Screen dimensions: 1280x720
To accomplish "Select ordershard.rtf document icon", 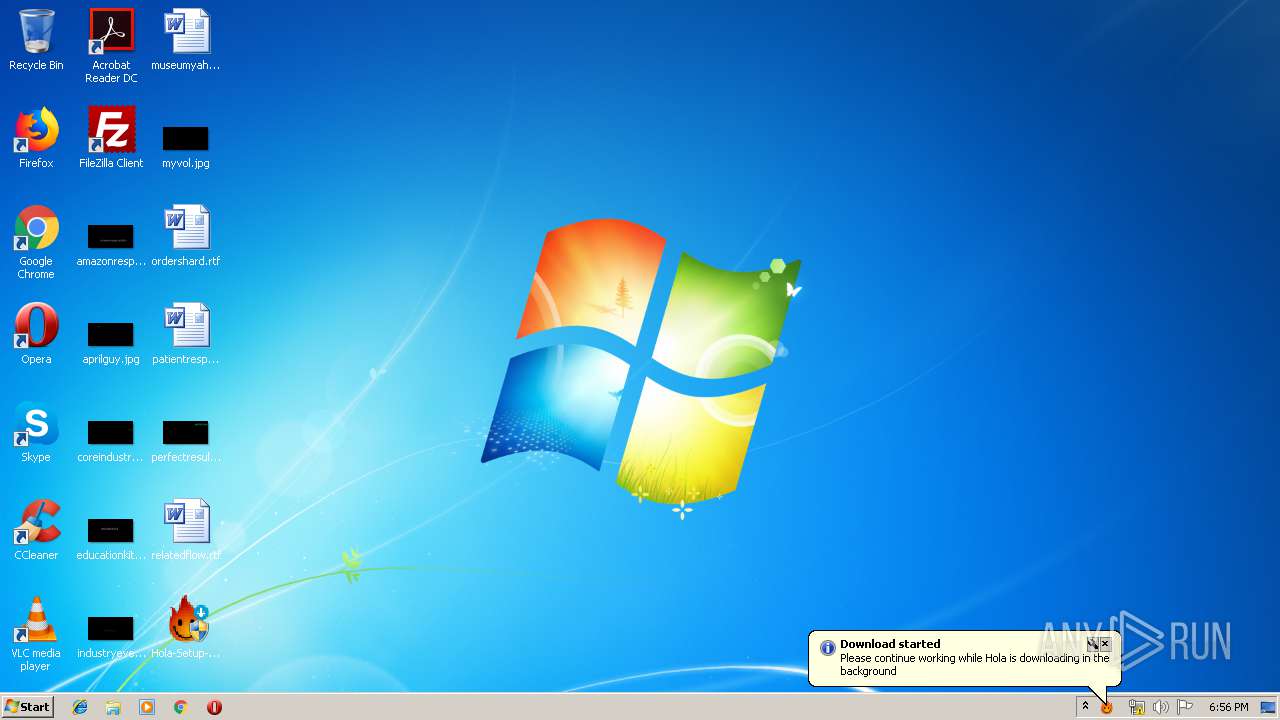I will click(x=186, y=236).
